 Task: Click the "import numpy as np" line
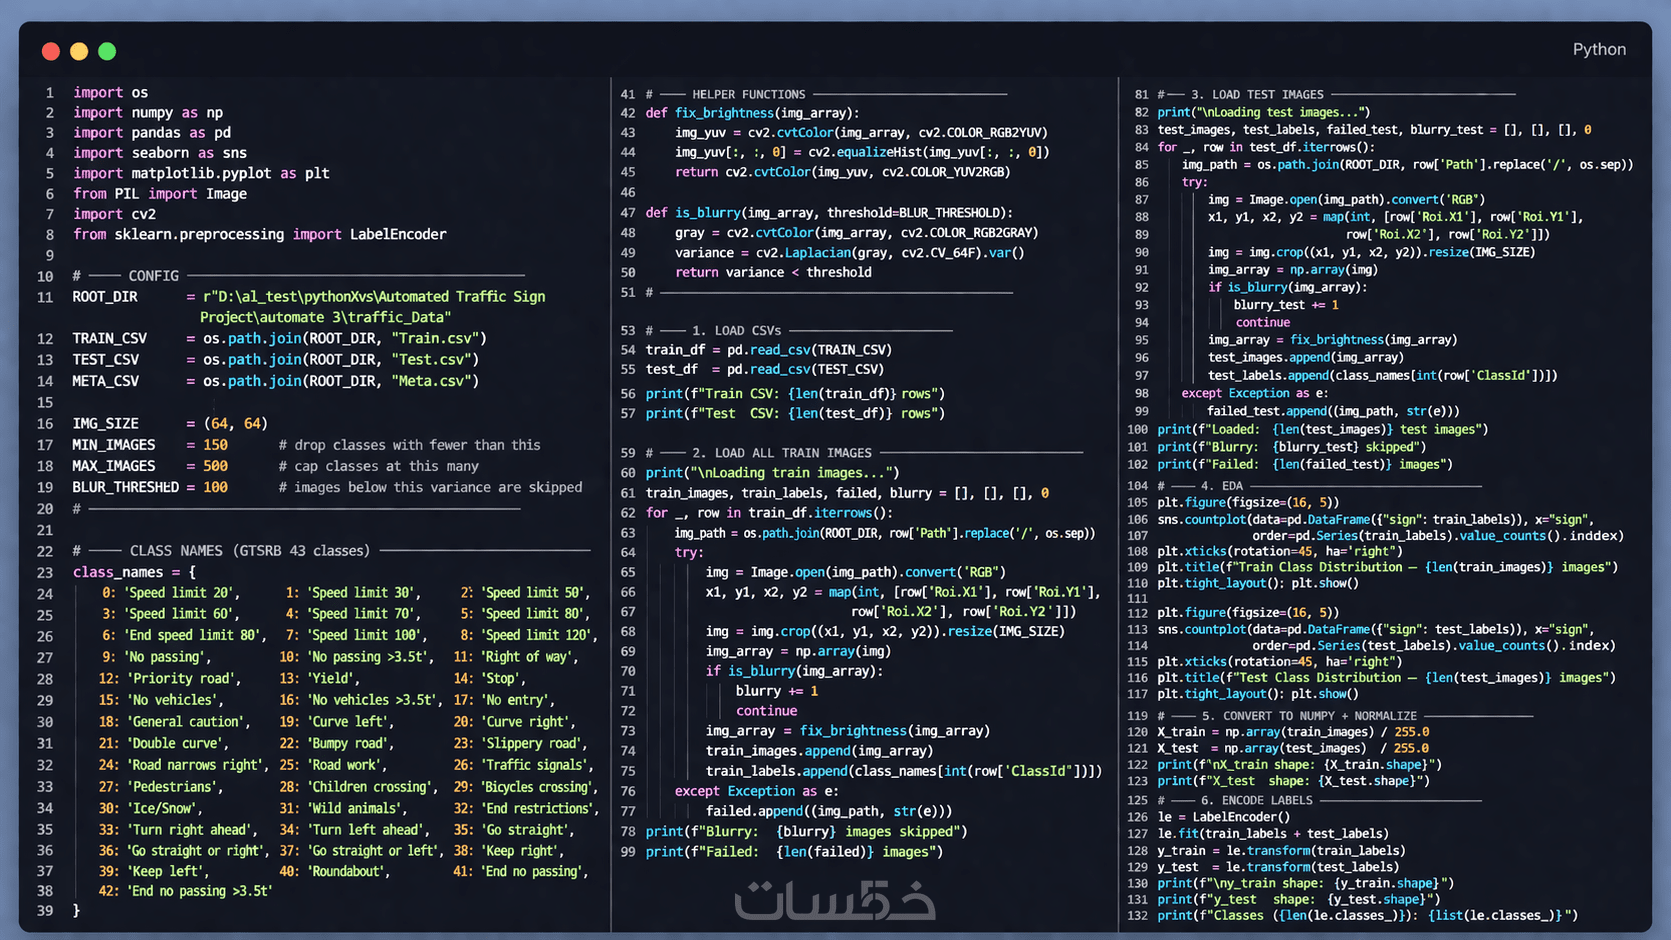pos(148,113)
